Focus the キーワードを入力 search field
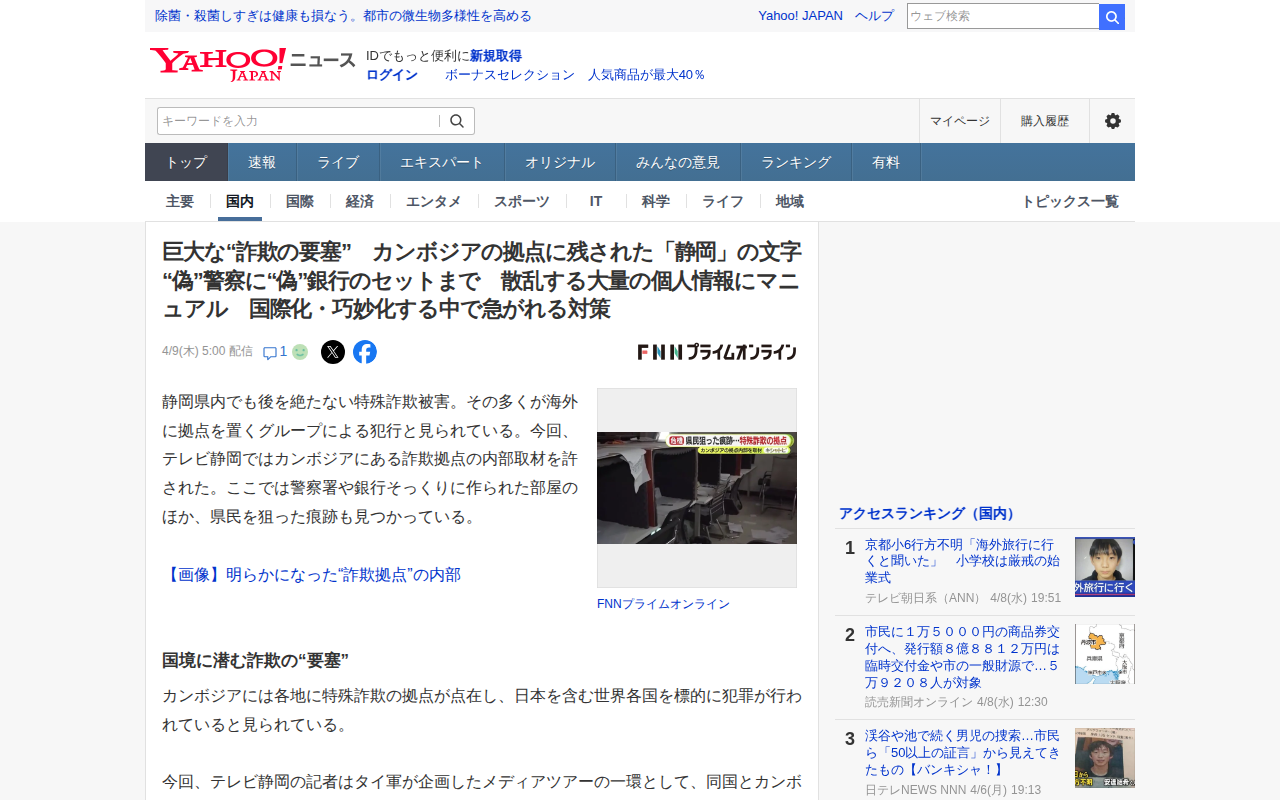The width and height of the screenshot is (1280, 800). click(x=298, y=121)
